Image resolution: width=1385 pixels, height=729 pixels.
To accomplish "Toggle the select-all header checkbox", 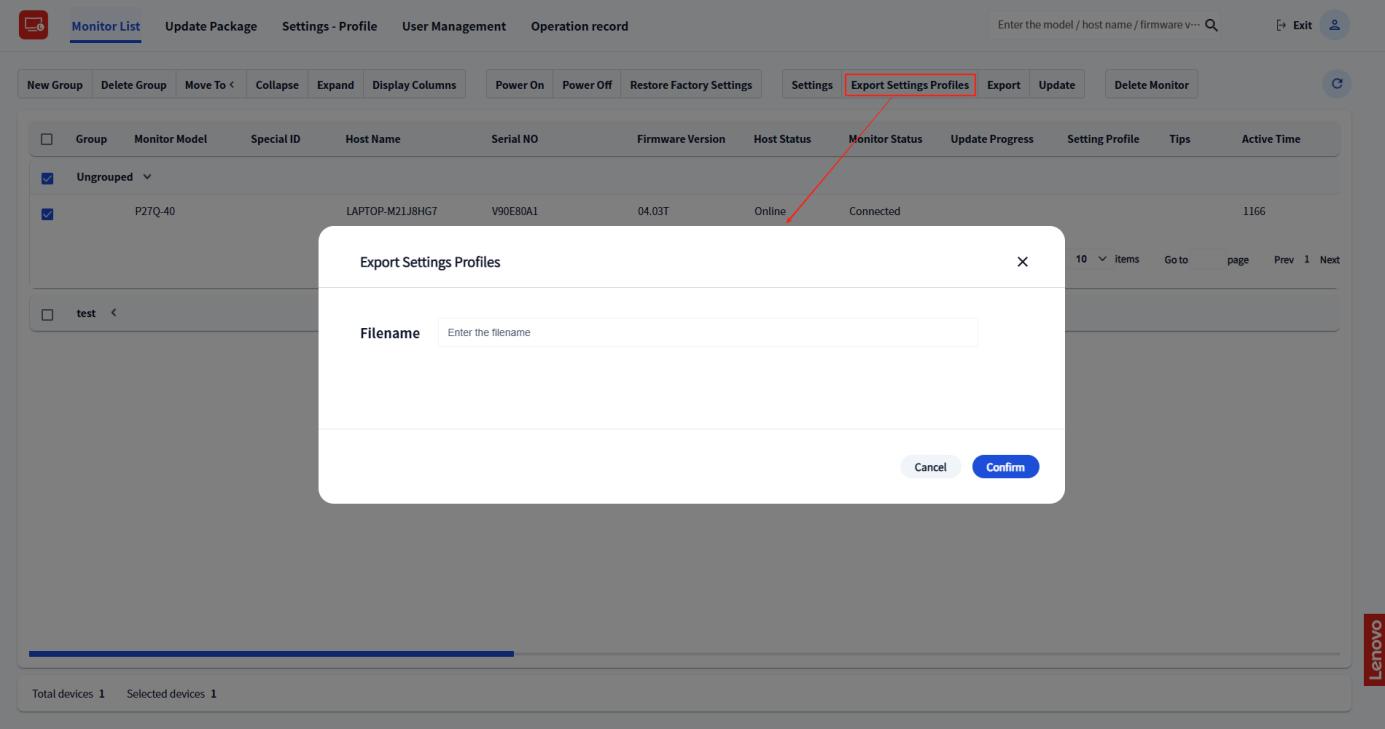I will point(47,140).
